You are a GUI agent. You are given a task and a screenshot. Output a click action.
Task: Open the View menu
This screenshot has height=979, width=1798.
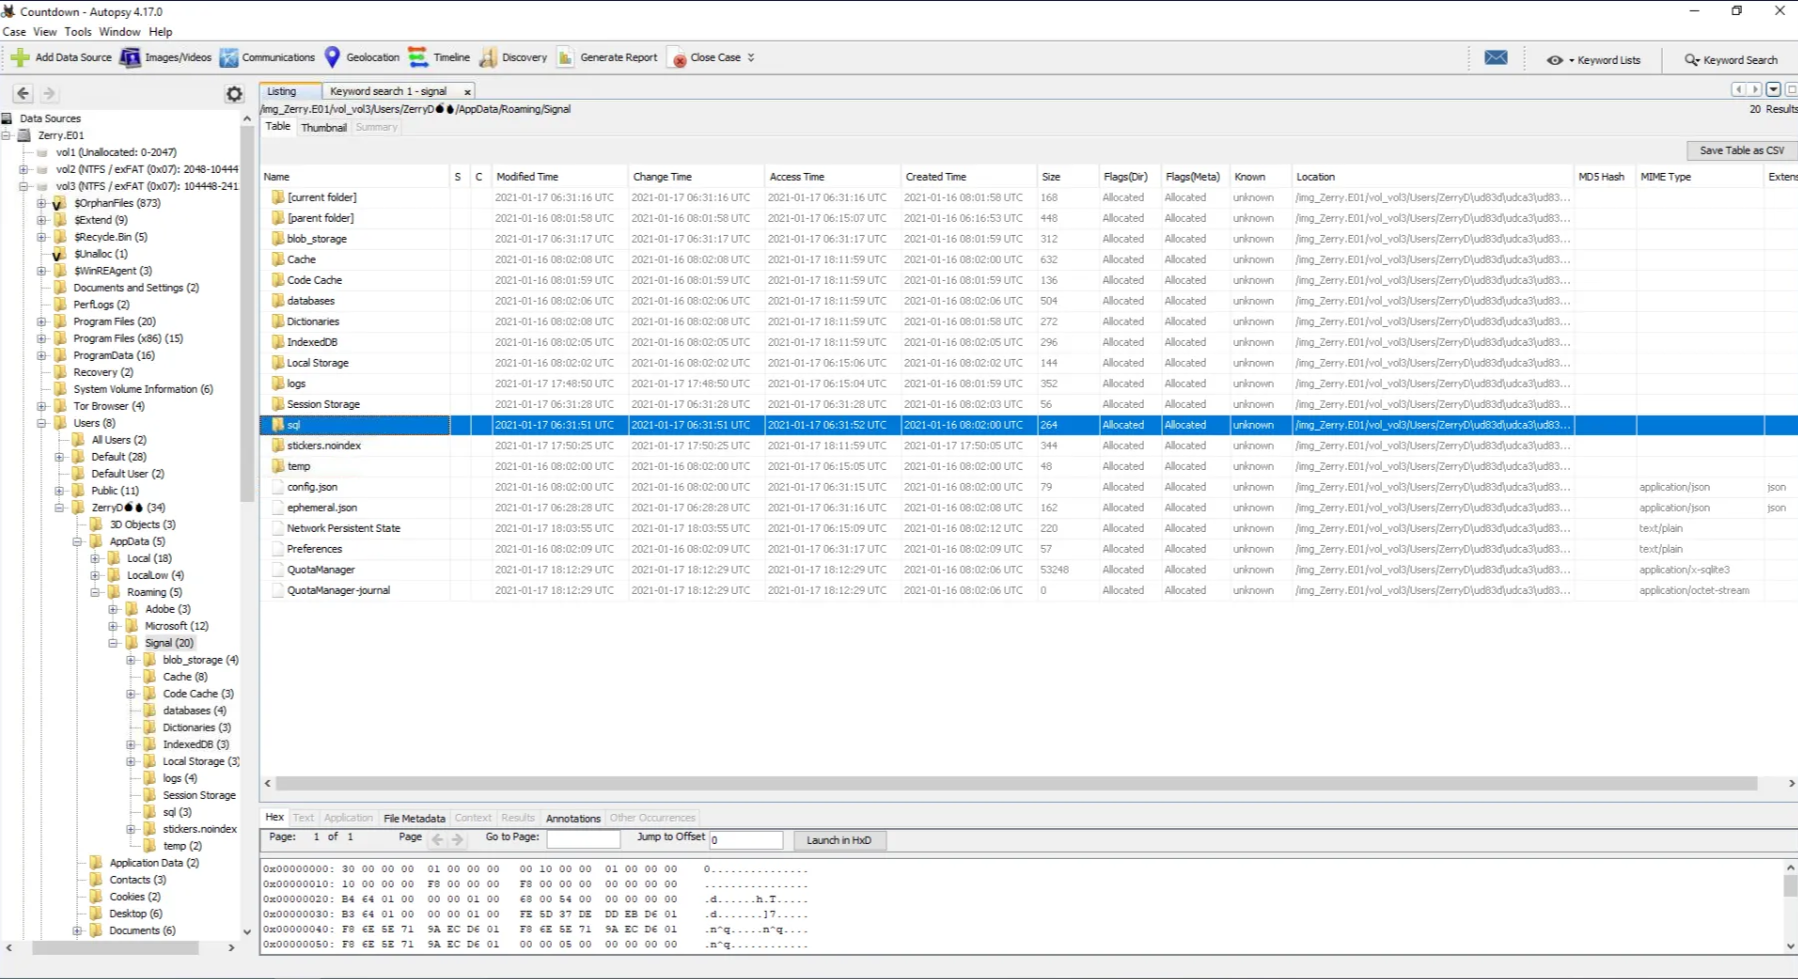[x=45, y=32]
